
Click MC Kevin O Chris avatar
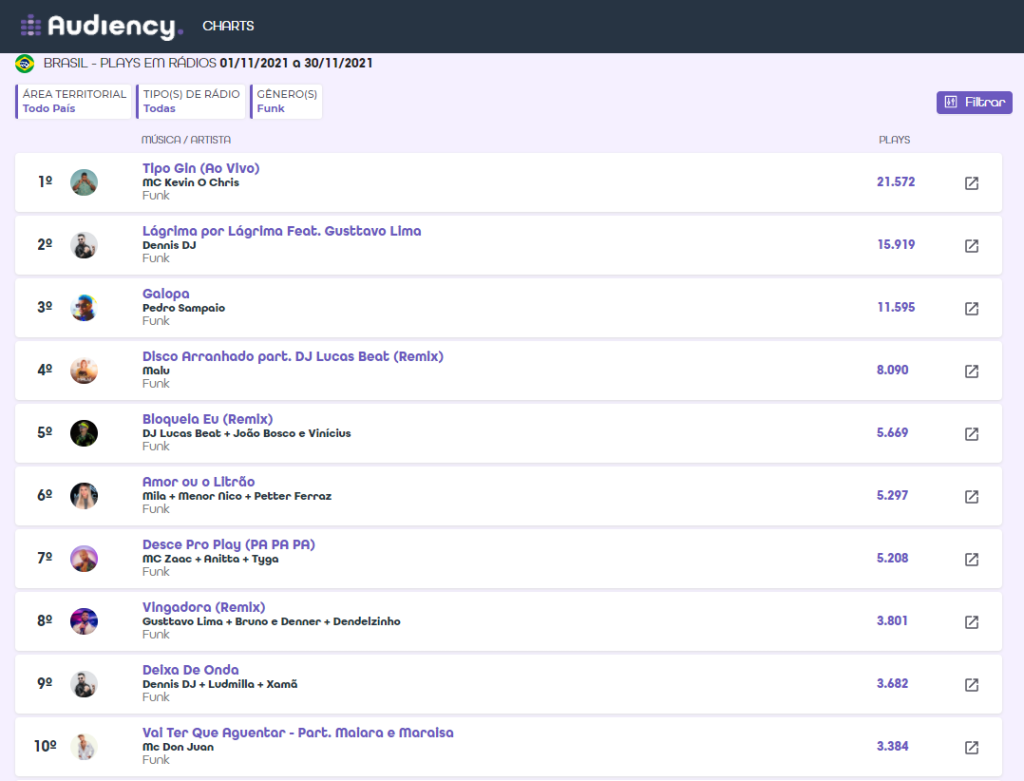(84, 182)
